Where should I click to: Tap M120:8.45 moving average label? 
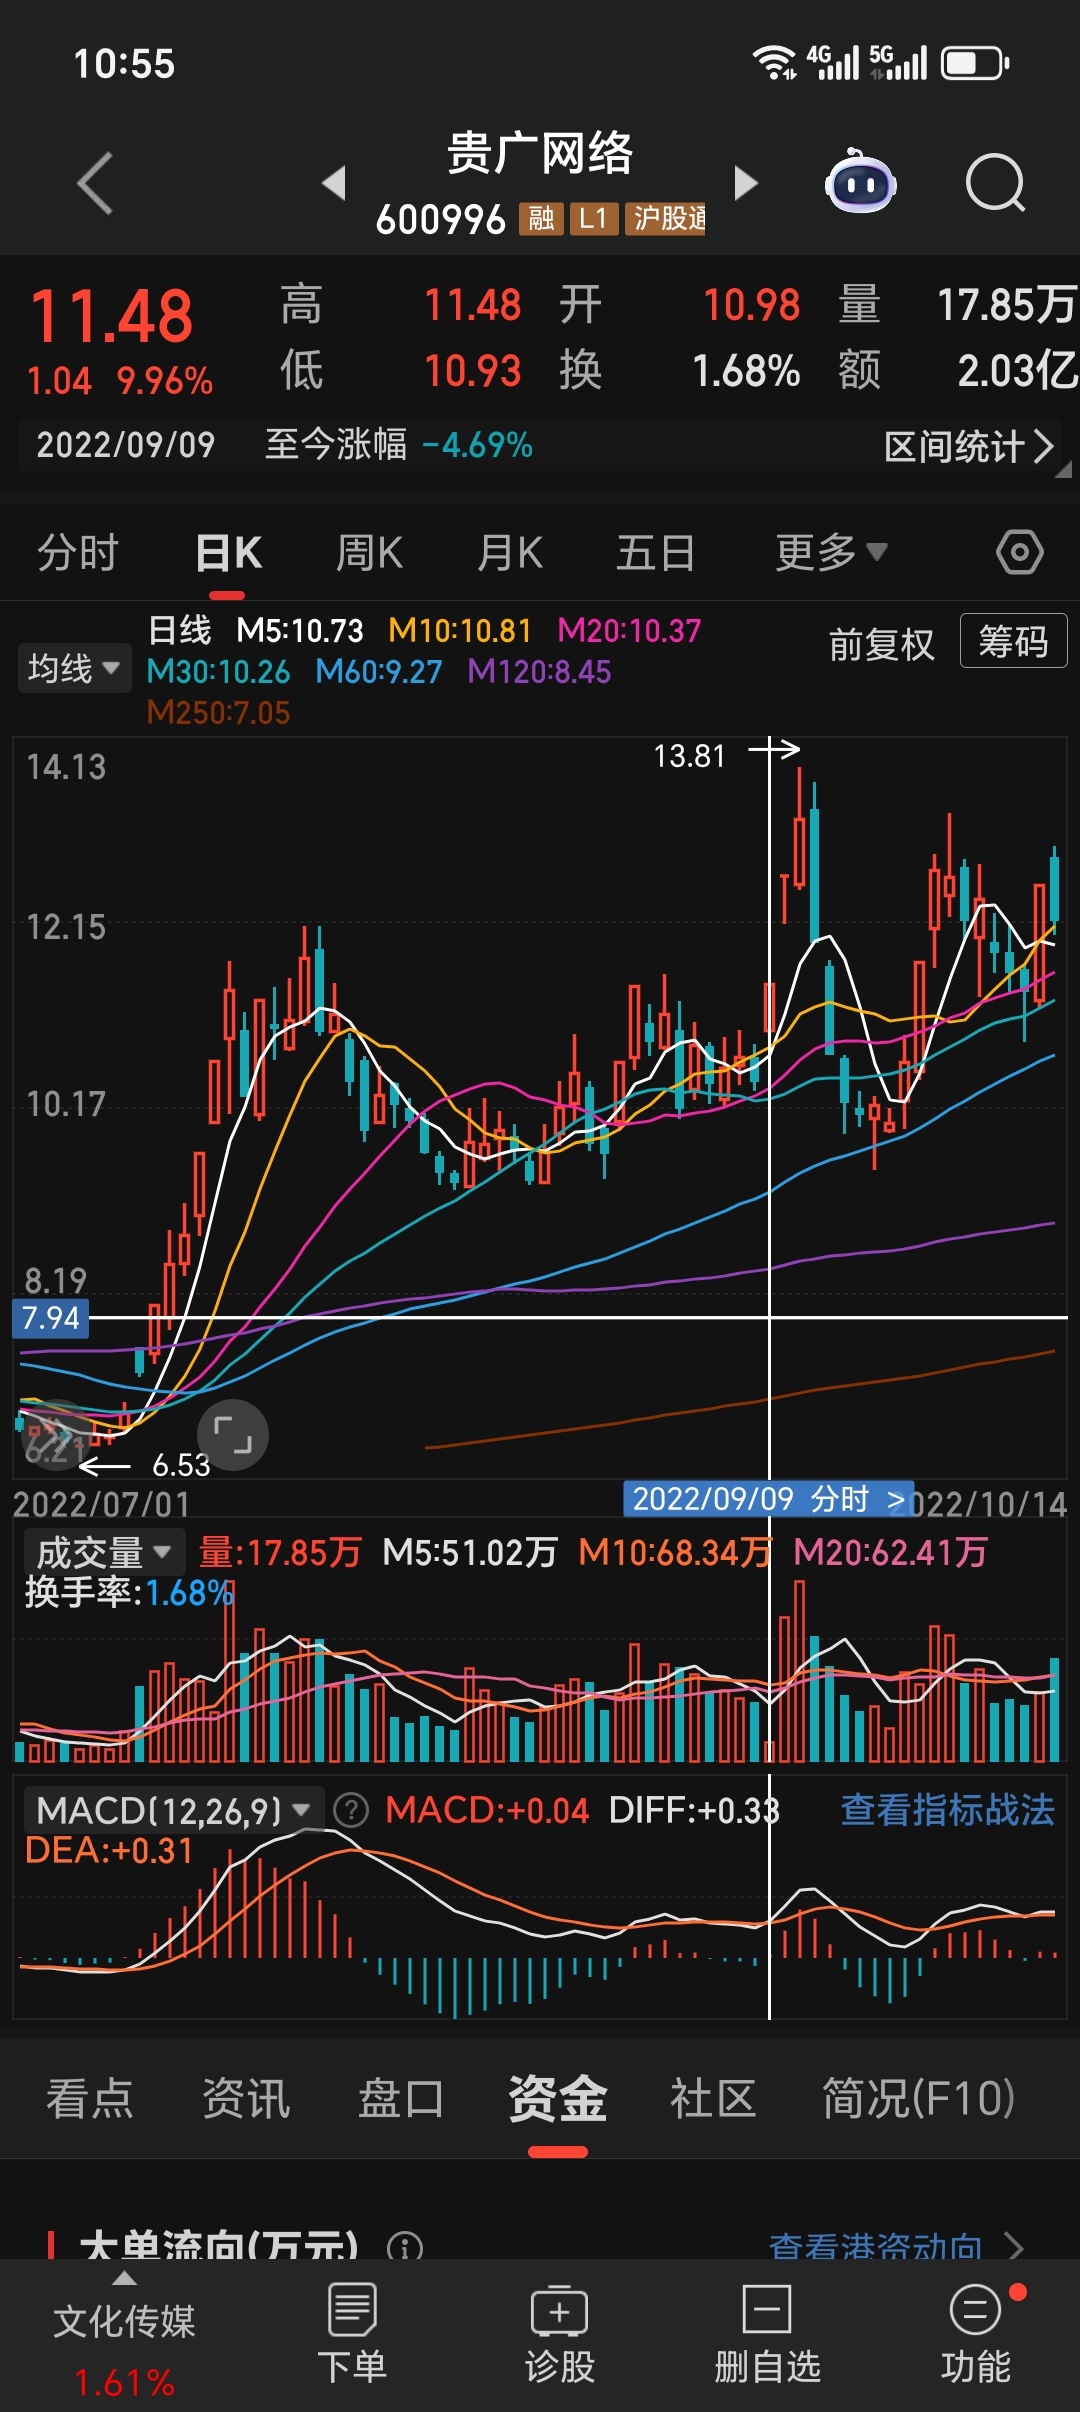point(539,672)
